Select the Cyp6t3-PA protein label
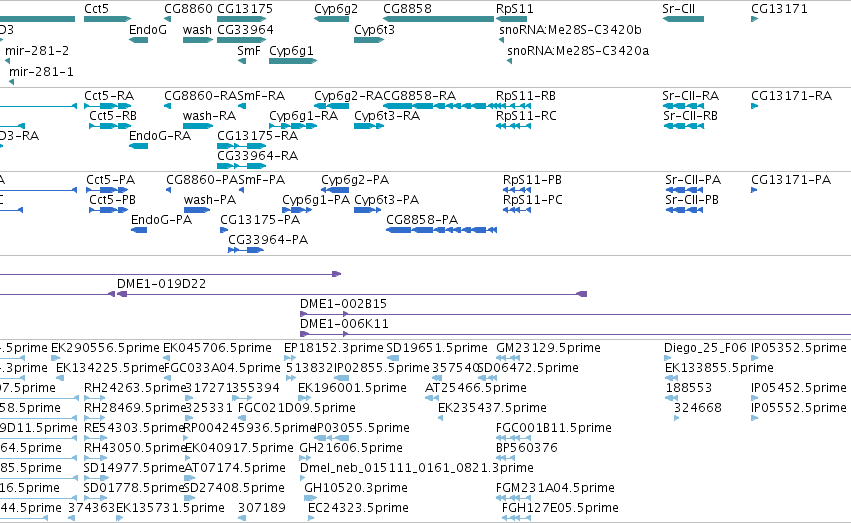The width and height of the screenshot is (851, 523). [x=386, y=200]
